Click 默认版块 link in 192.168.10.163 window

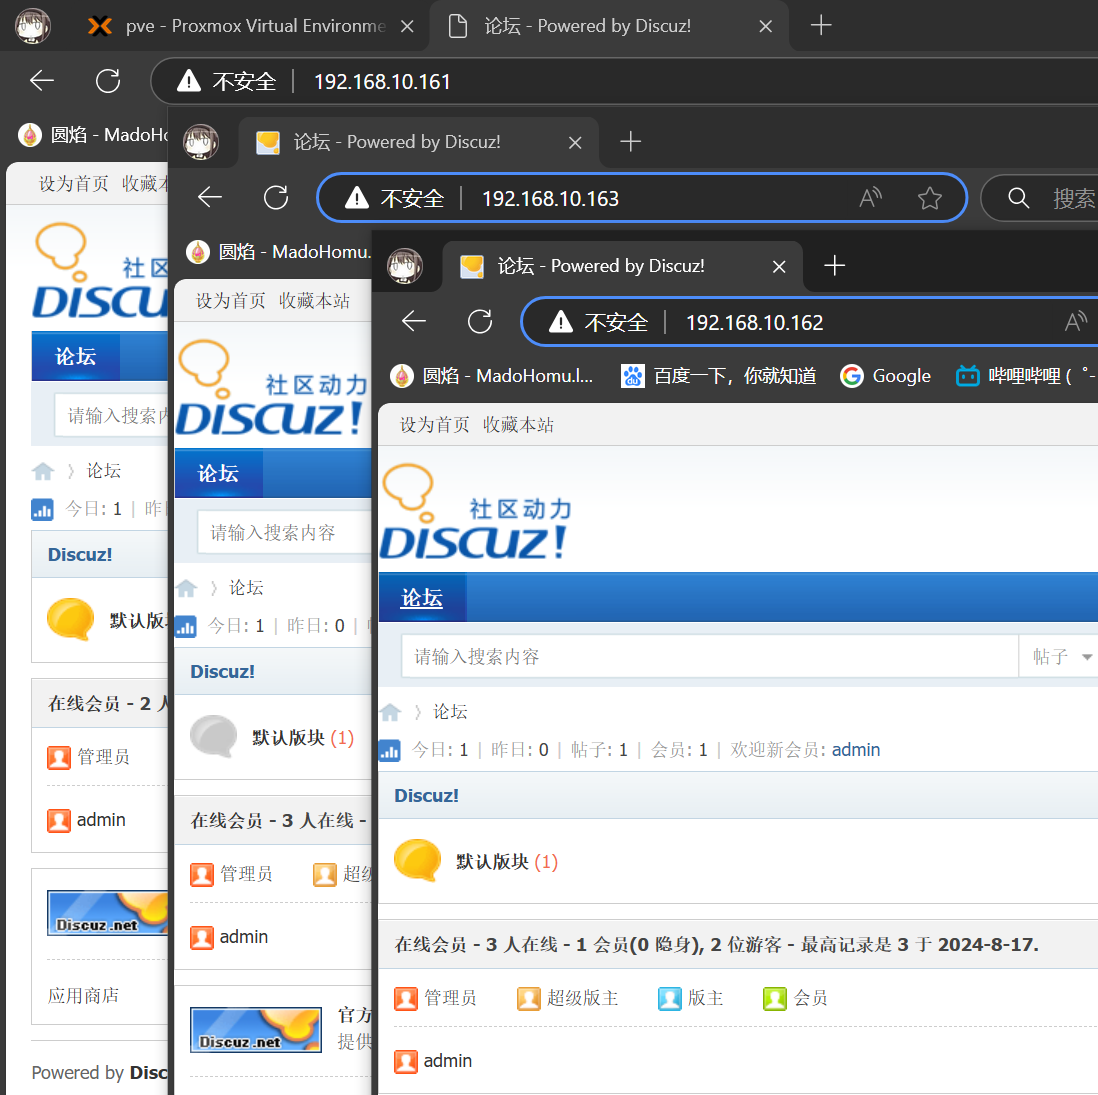(289, 737)
